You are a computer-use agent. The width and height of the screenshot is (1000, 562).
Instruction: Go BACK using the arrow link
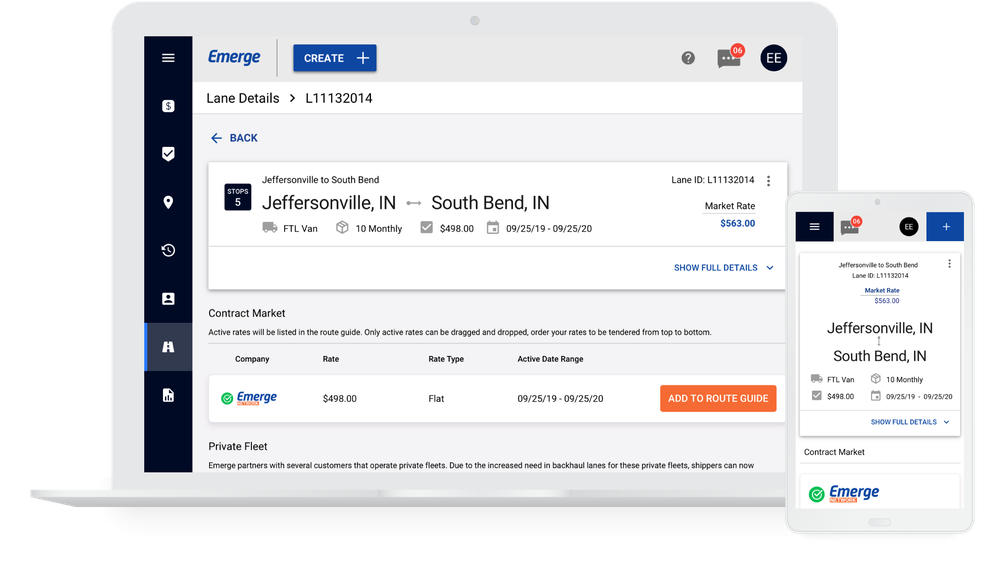click(234, 138)
